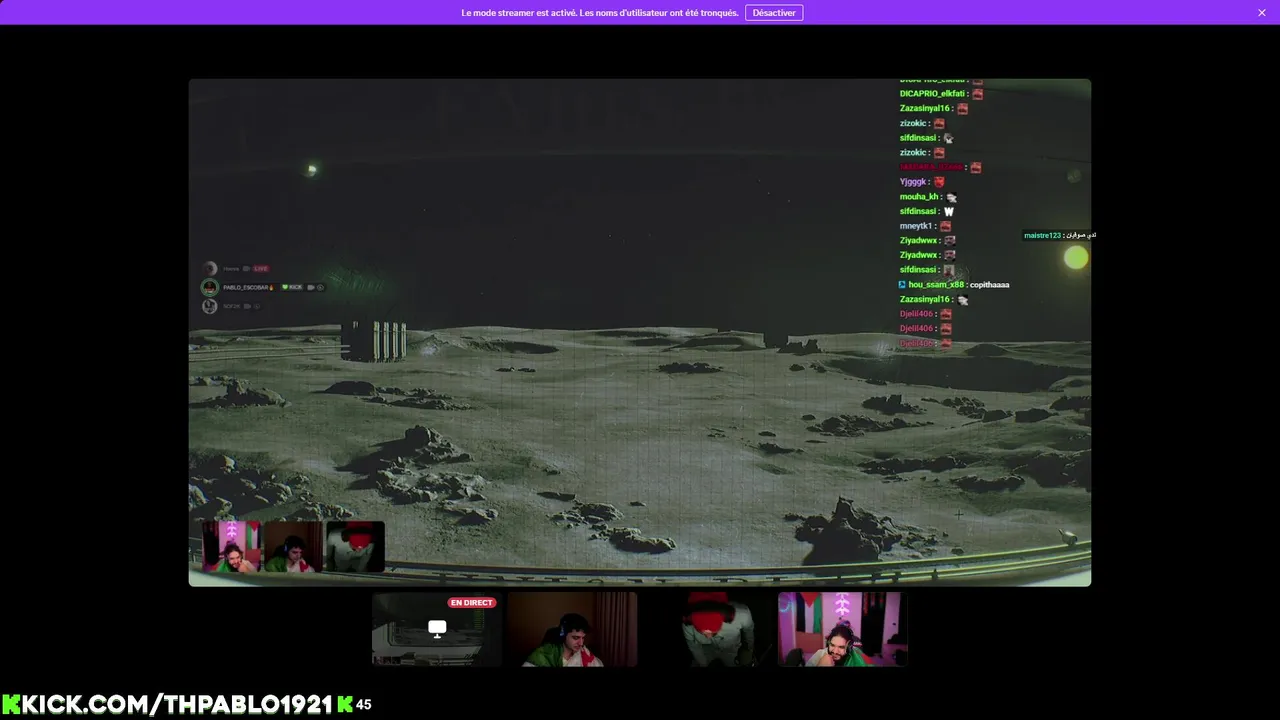Click the Yjgggk chat username
Screen dimensions: 1280x720
(x=914, y=182)
